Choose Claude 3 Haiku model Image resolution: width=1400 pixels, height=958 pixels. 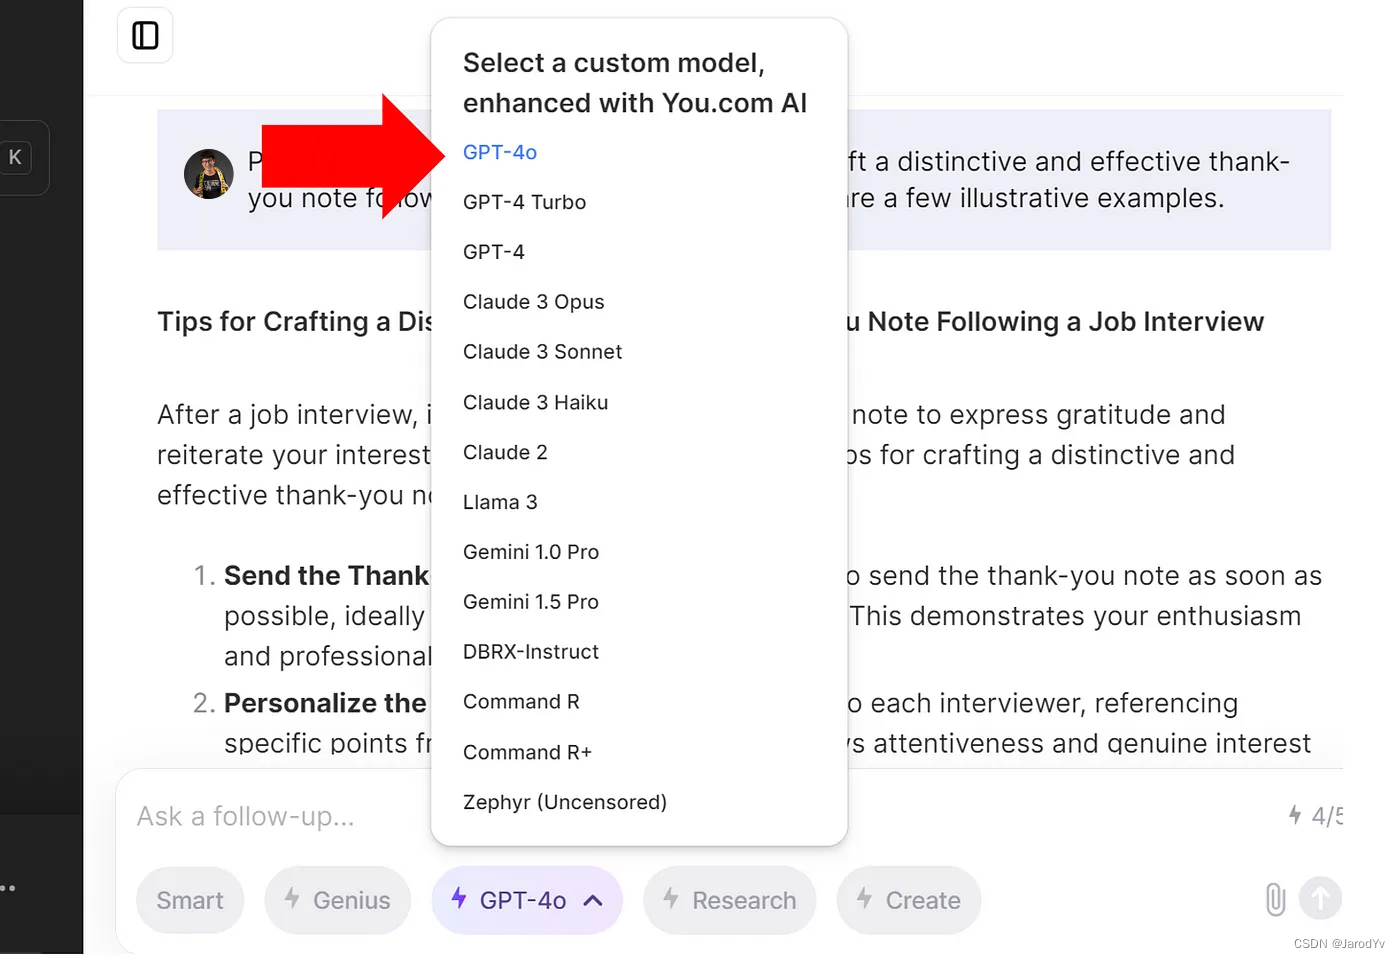[x=536, y=402]
